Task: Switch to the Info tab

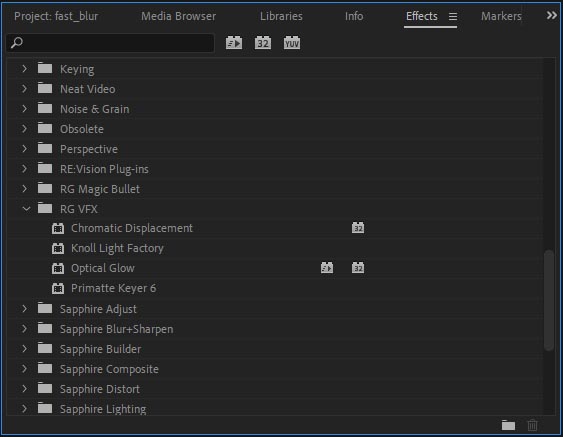Action: [354, 16]
